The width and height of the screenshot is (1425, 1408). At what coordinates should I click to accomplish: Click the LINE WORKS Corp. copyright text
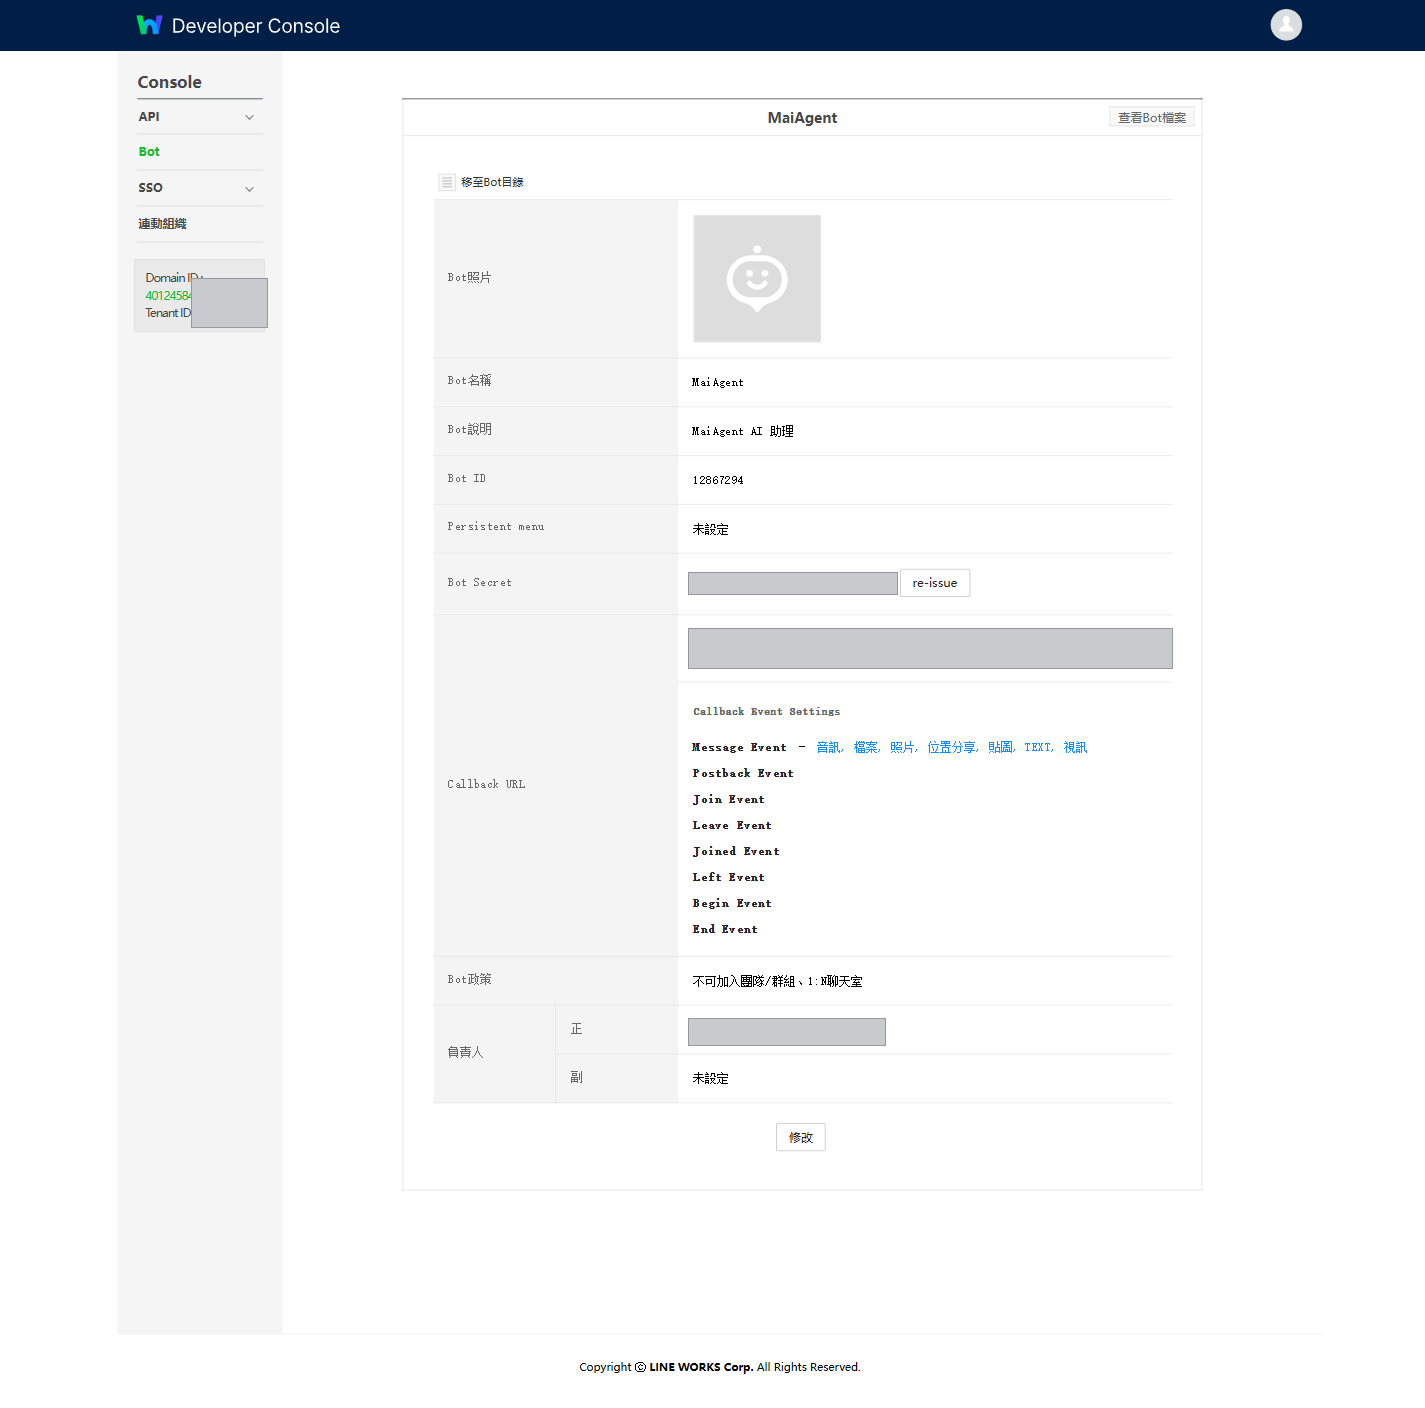[701, 1367]
